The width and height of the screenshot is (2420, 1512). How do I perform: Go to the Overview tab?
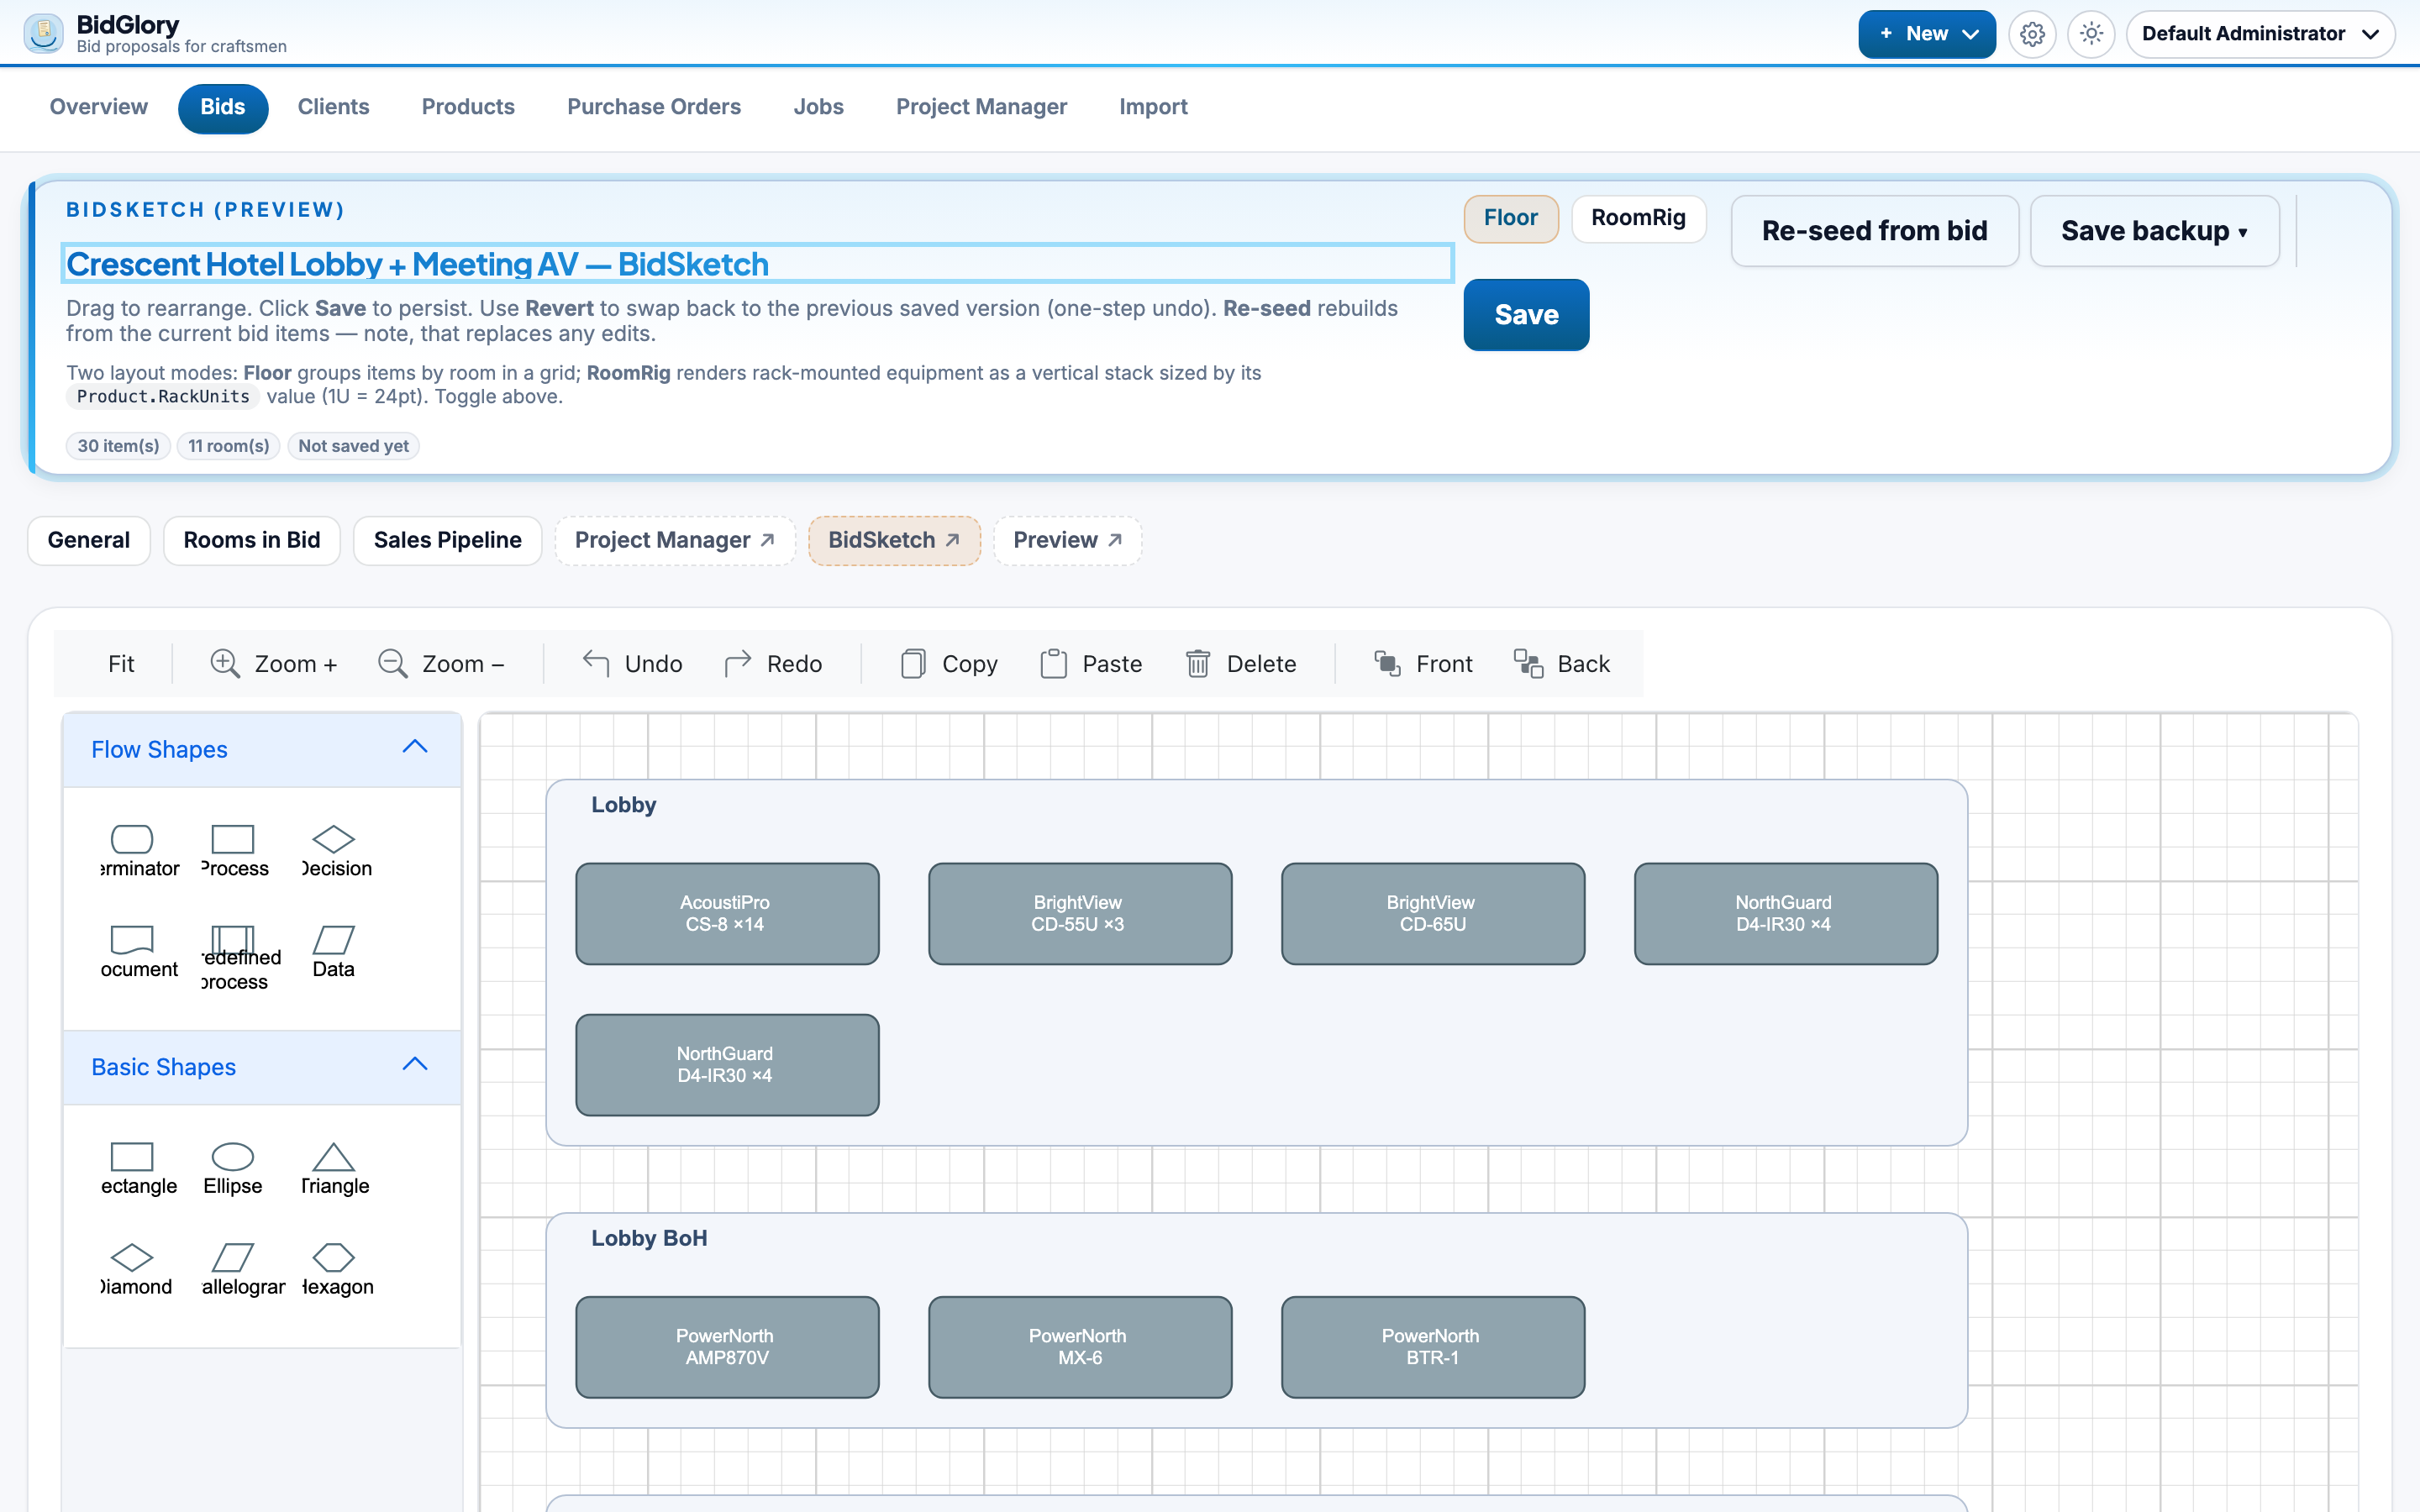click(x=98, y=107)
